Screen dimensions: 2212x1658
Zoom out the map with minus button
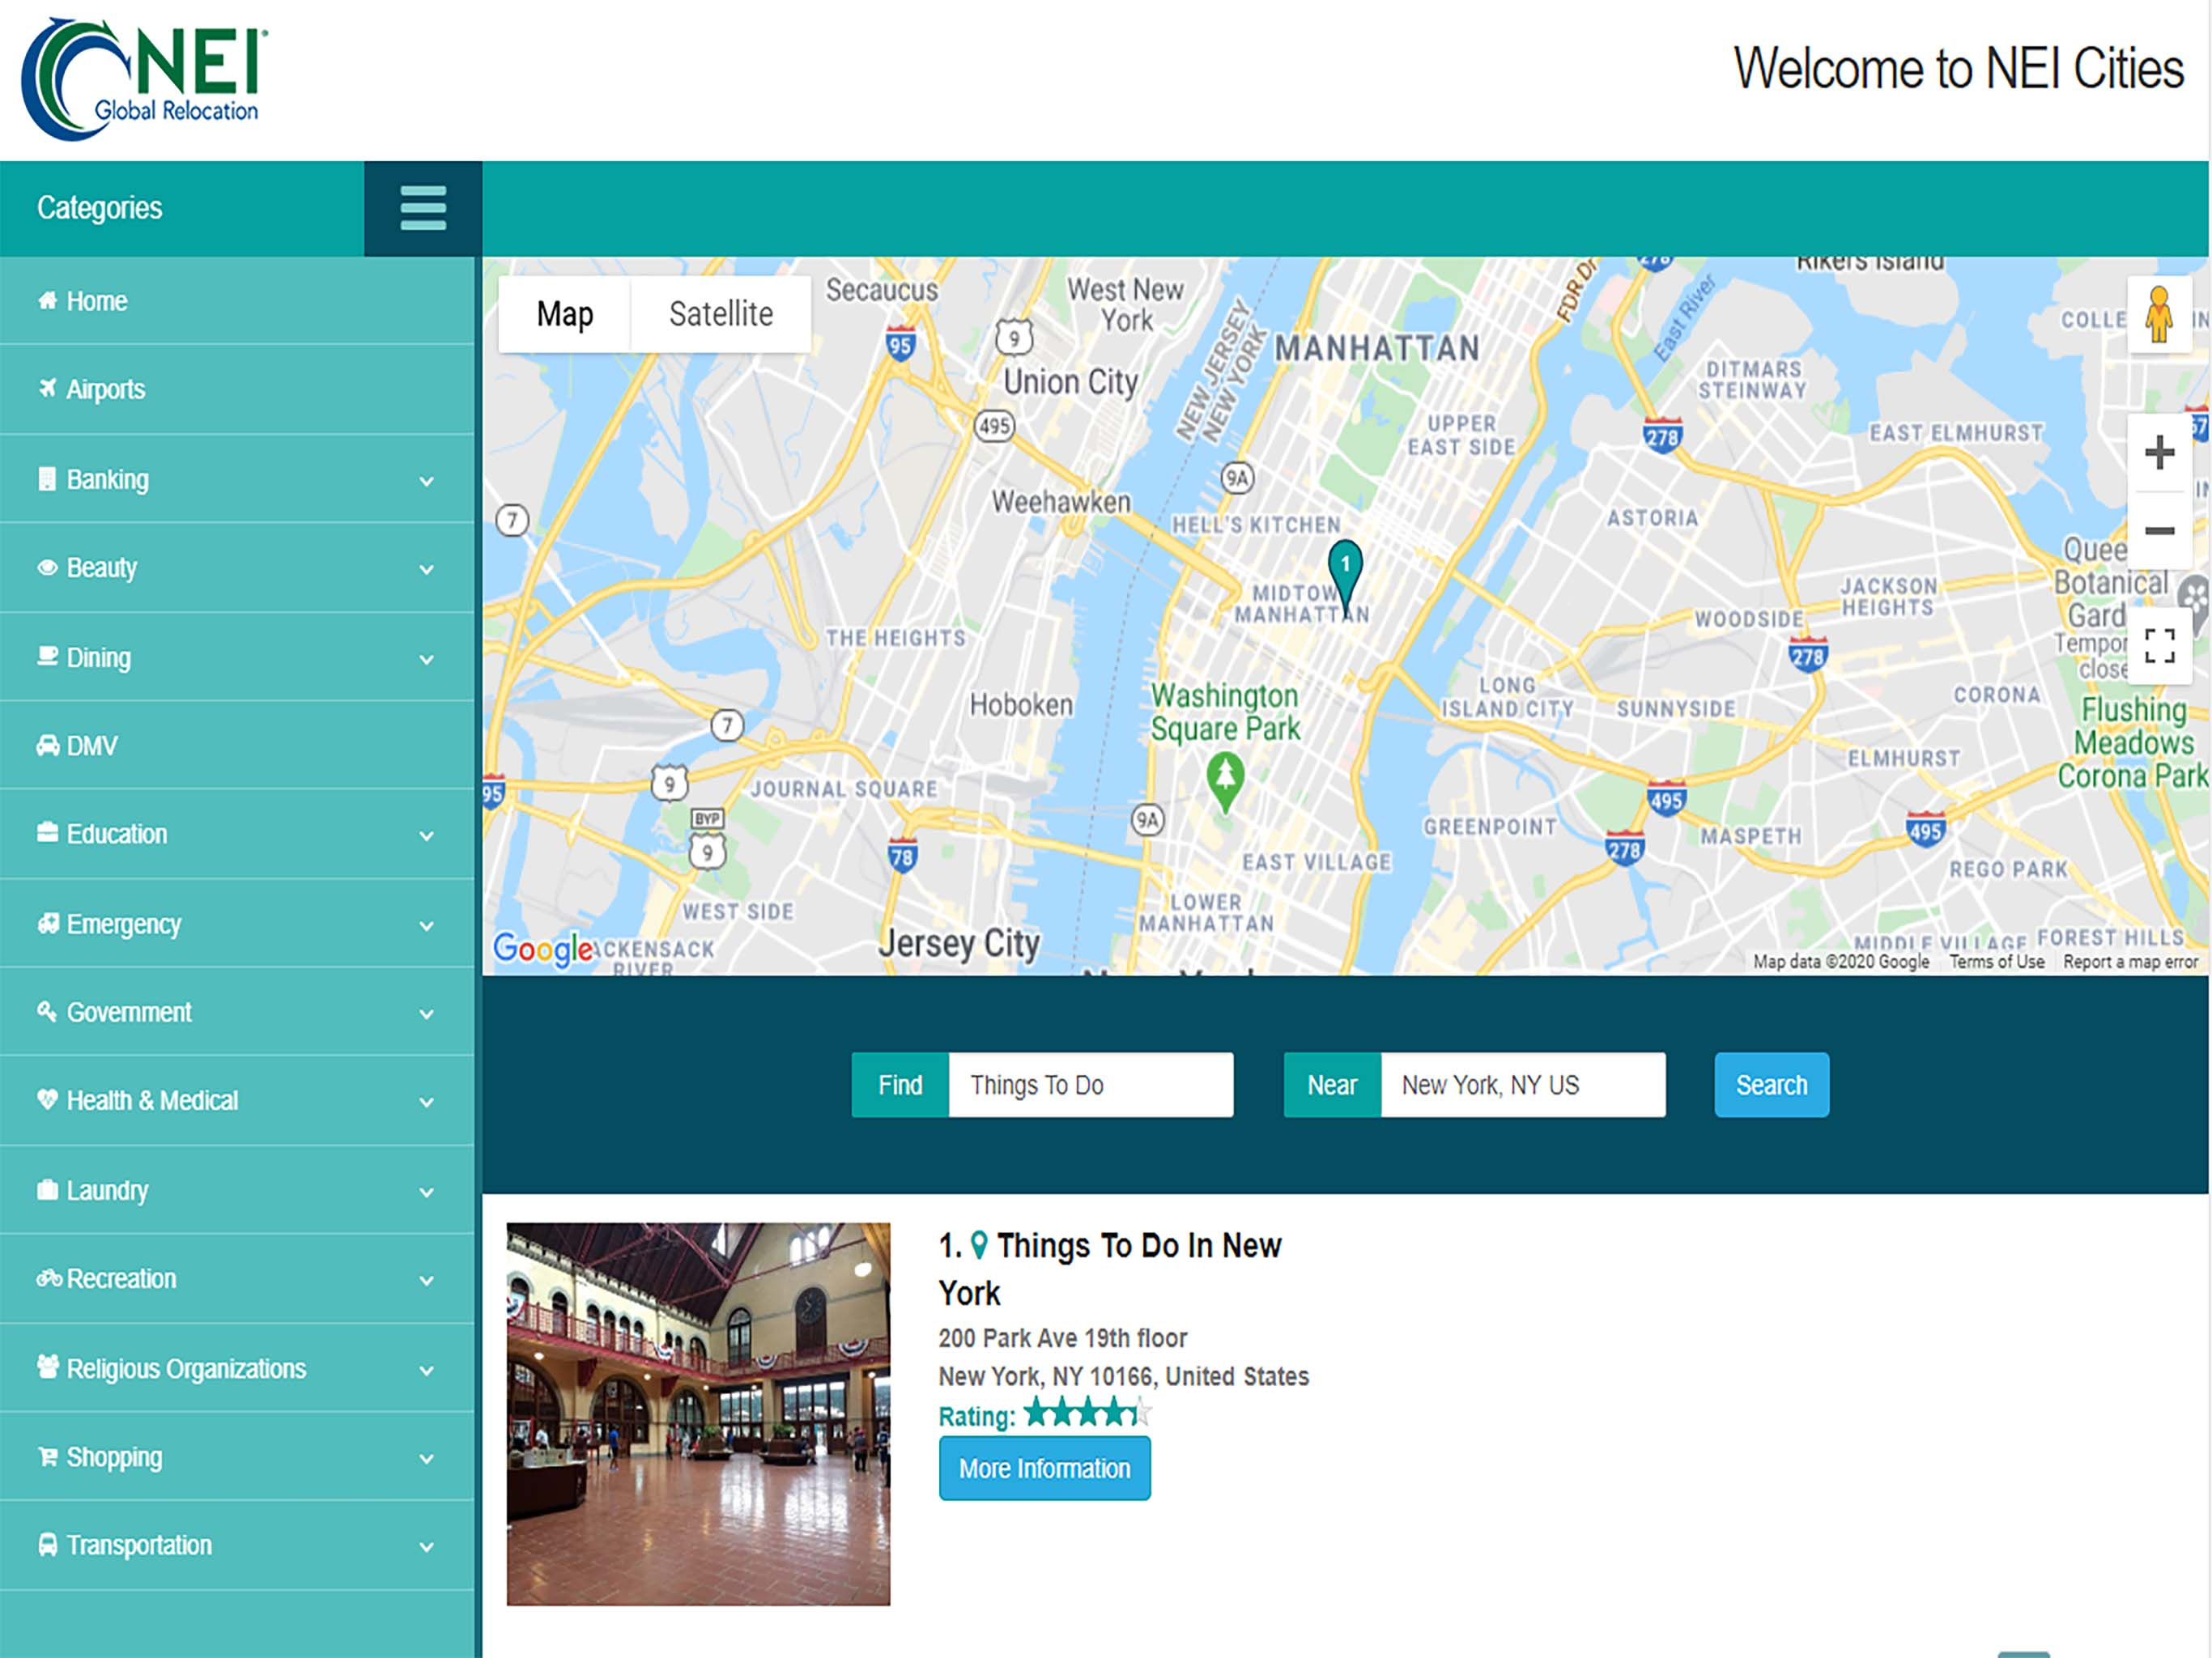[2159, 530]
